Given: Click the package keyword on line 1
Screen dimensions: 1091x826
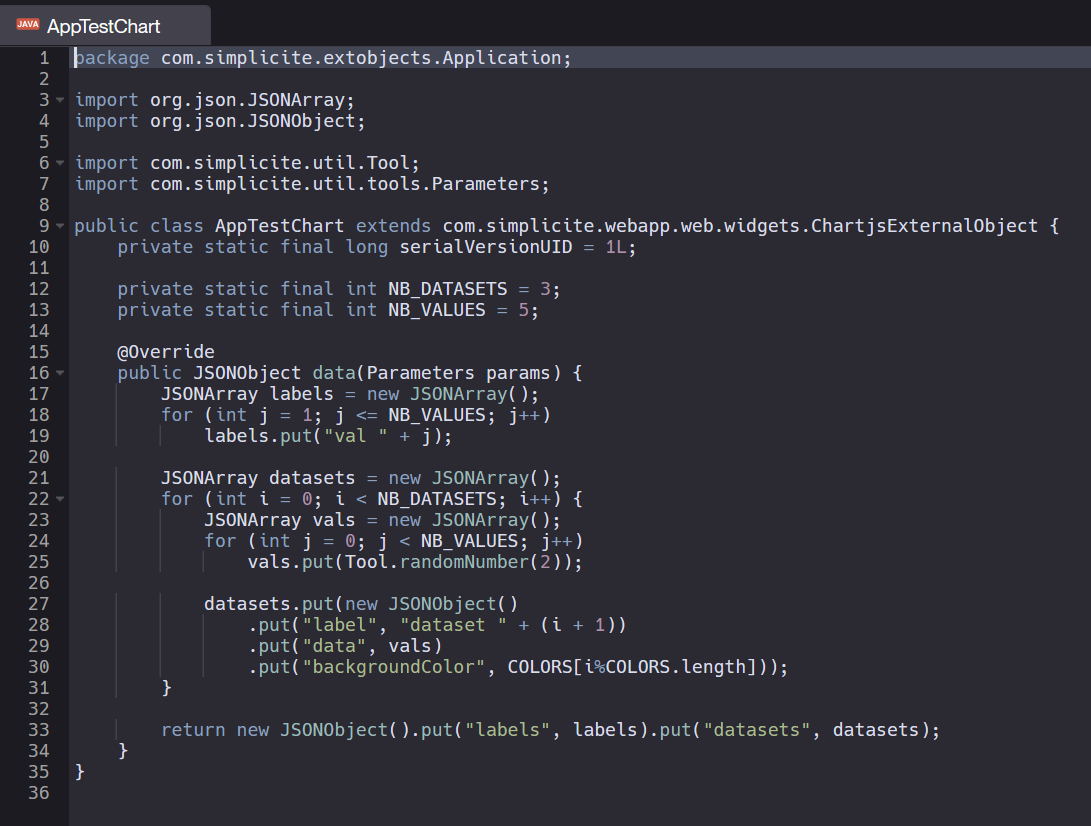Looking at the screenshot, I should [x=112, y=58].
